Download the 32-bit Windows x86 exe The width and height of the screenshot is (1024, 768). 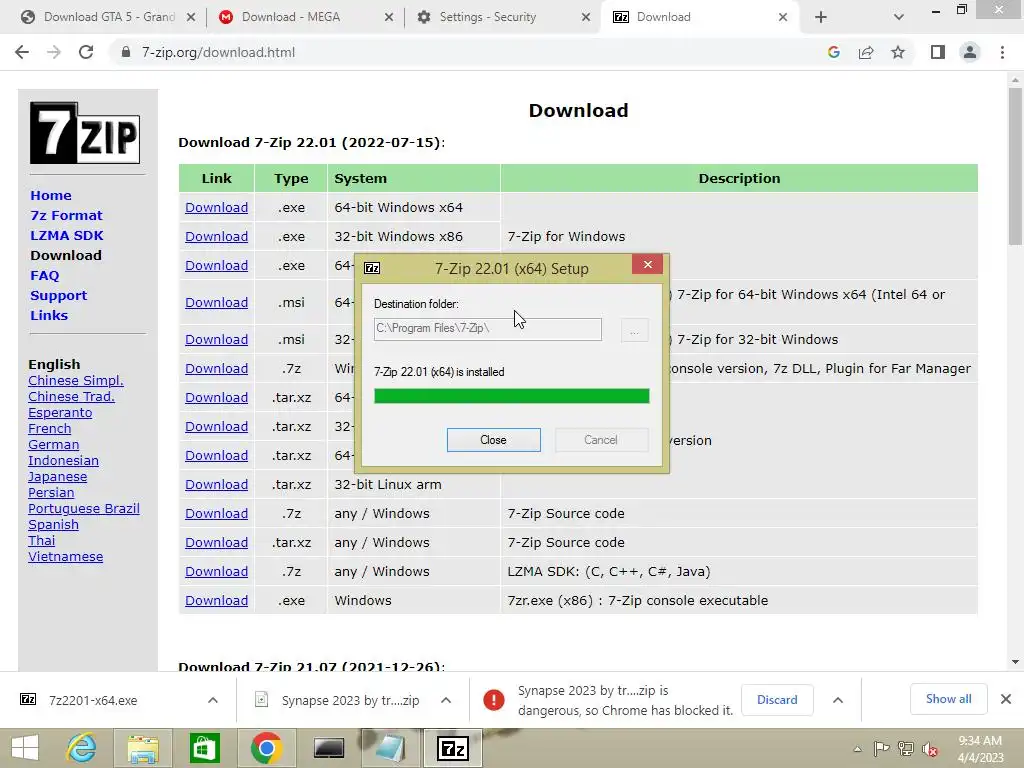tap(216, 236)
